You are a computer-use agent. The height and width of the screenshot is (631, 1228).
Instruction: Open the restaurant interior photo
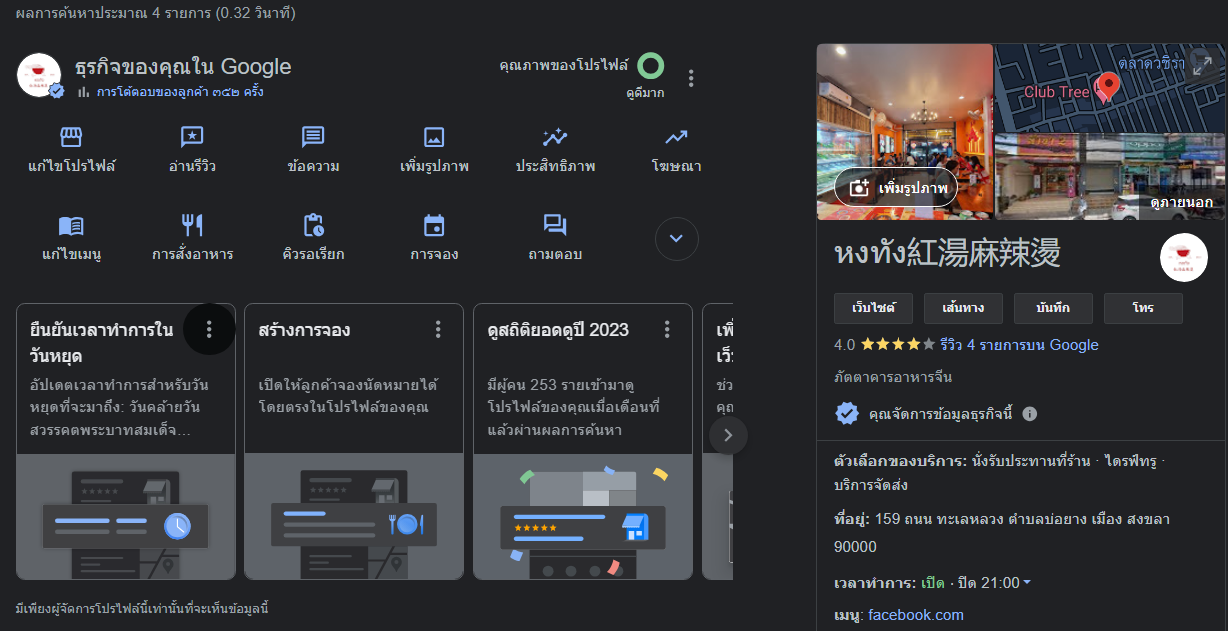(x=905, y=131)
